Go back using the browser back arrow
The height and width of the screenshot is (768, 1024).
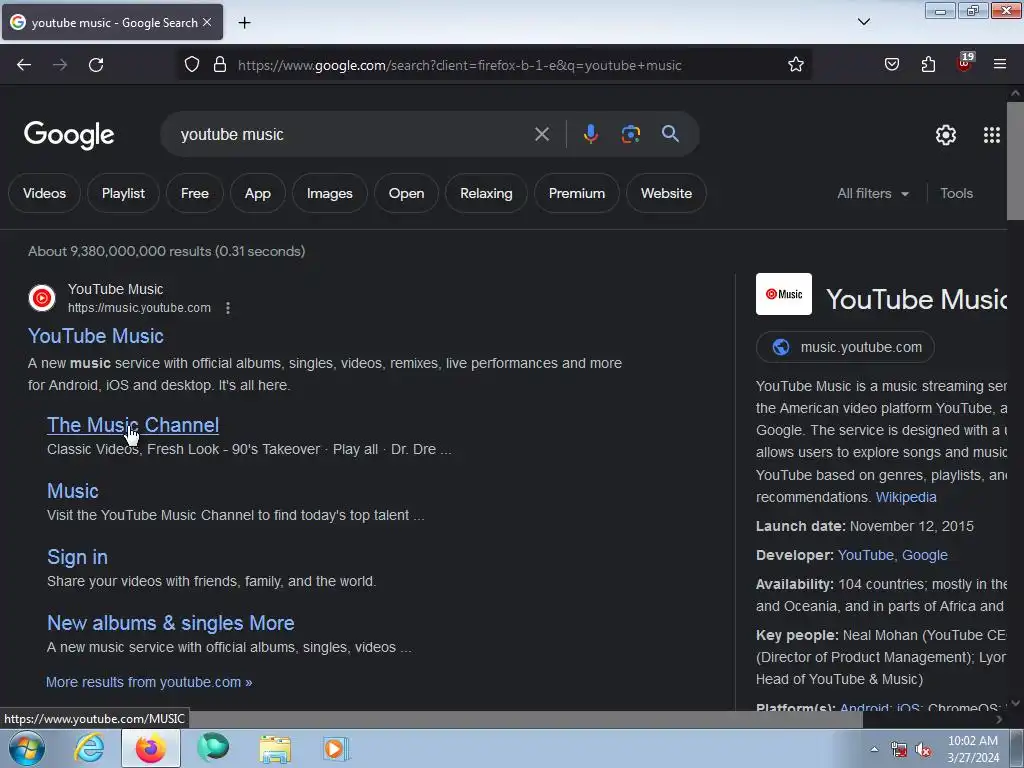point(24,65)
